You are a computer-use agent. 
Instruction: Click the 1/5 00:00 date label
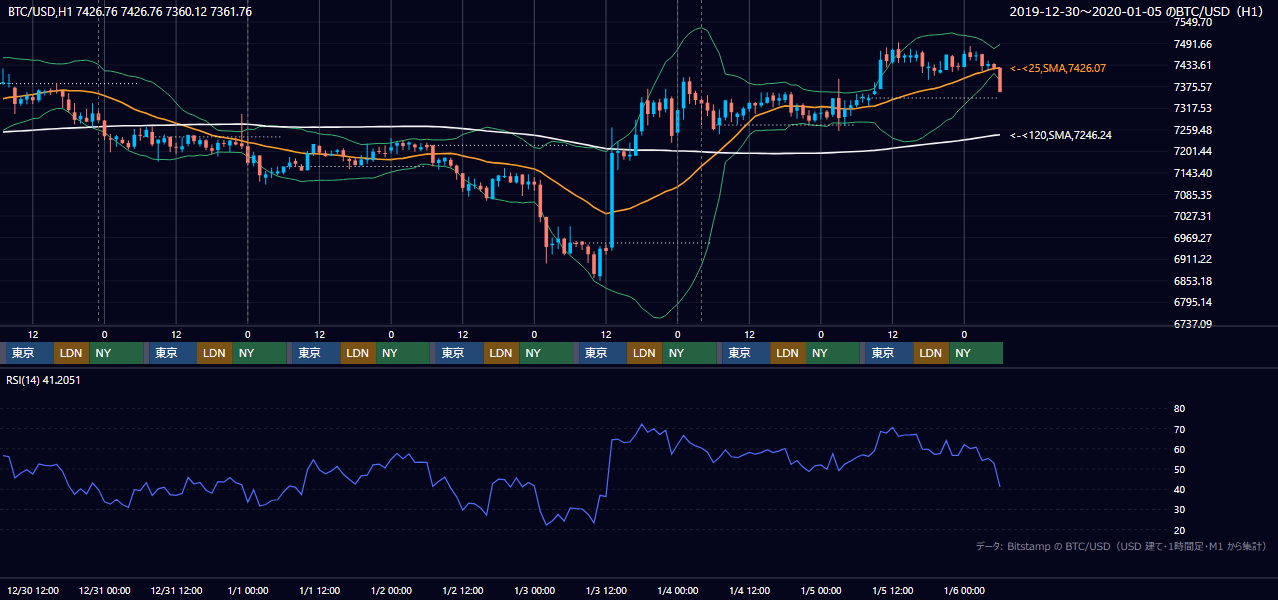[x=823, y=591]
